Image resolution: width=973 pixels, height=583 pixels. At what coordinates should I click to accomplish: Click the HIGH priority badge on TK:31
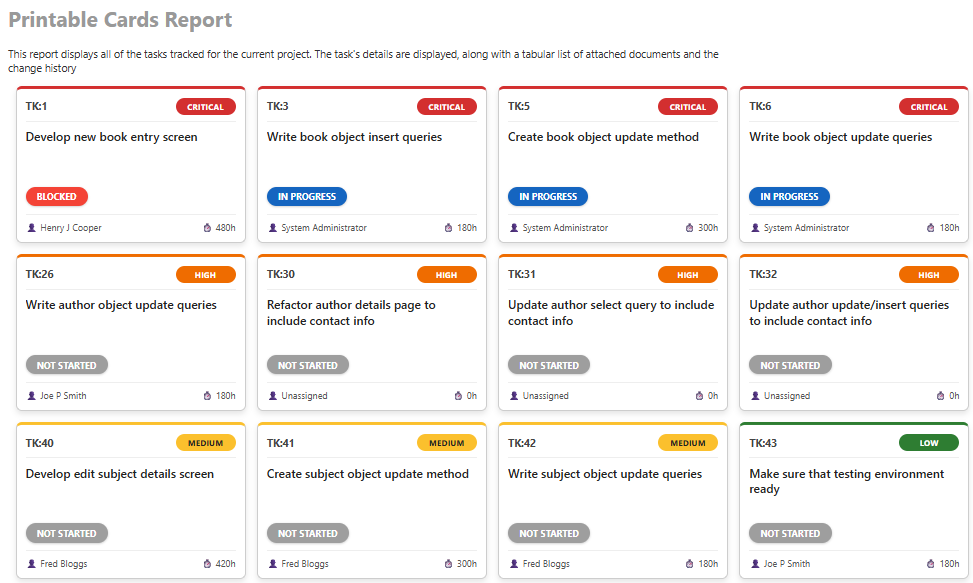[688, 275]
